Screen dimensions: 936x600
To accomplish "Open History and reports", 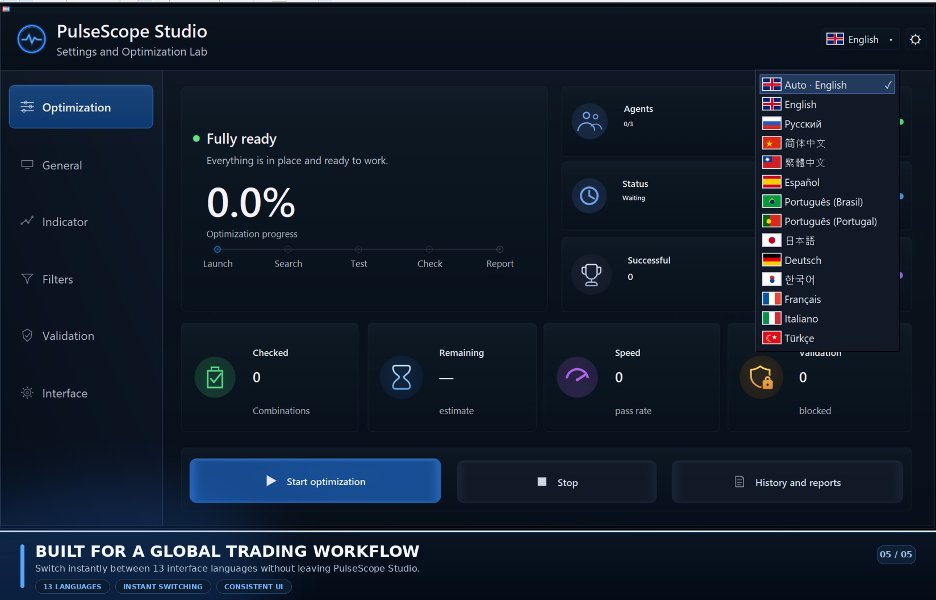I will click(x=787, y=482).
